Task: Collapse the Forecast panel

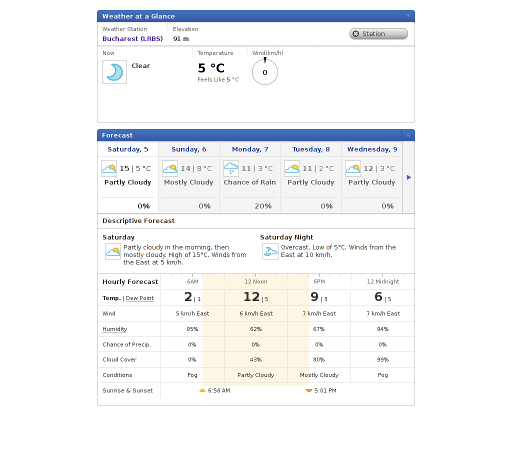Action: coord(408,135)
